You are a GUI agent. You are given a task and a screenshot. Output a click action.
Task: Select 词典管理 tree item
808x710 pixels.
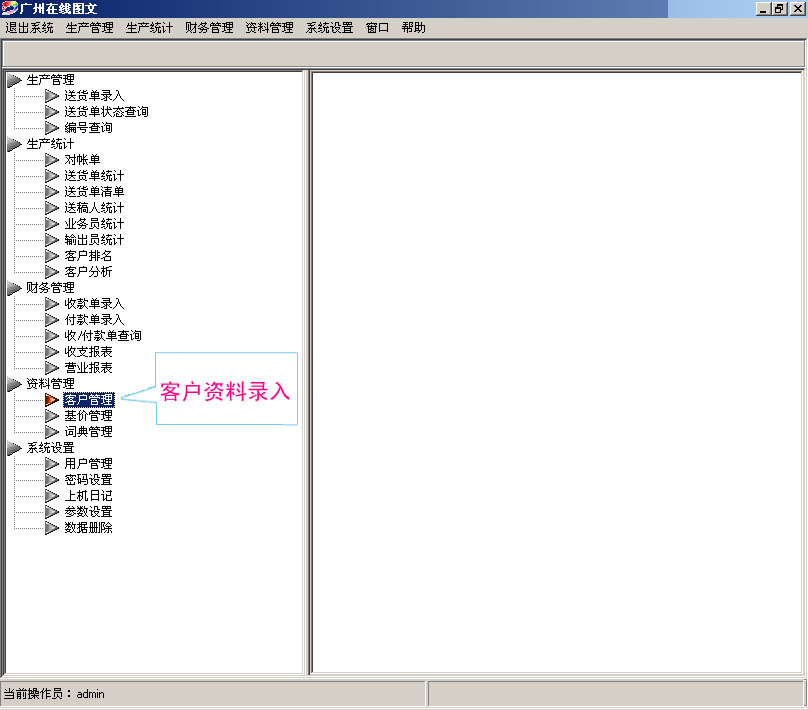88,431
